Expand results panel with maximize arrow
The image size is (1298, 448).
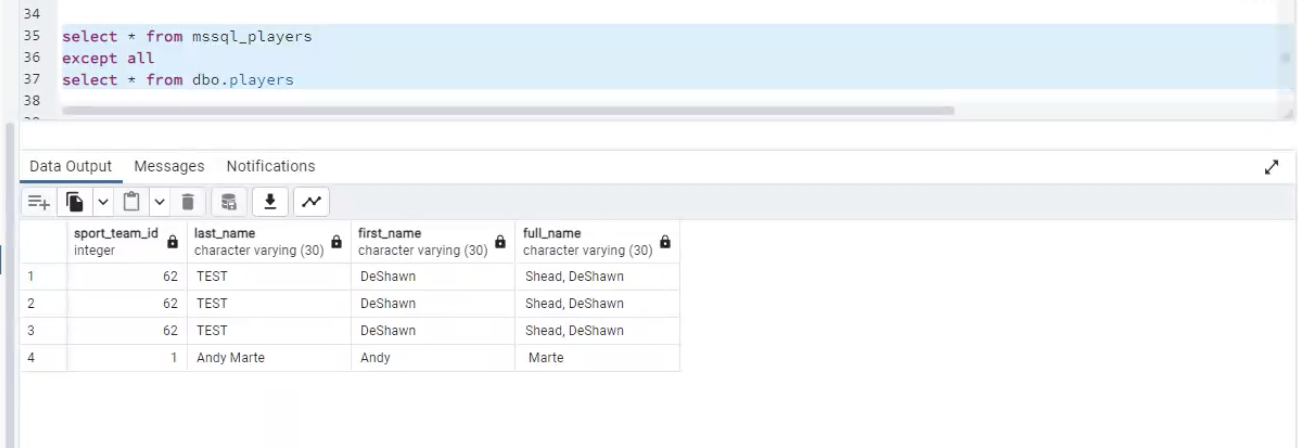point(1272,168)
